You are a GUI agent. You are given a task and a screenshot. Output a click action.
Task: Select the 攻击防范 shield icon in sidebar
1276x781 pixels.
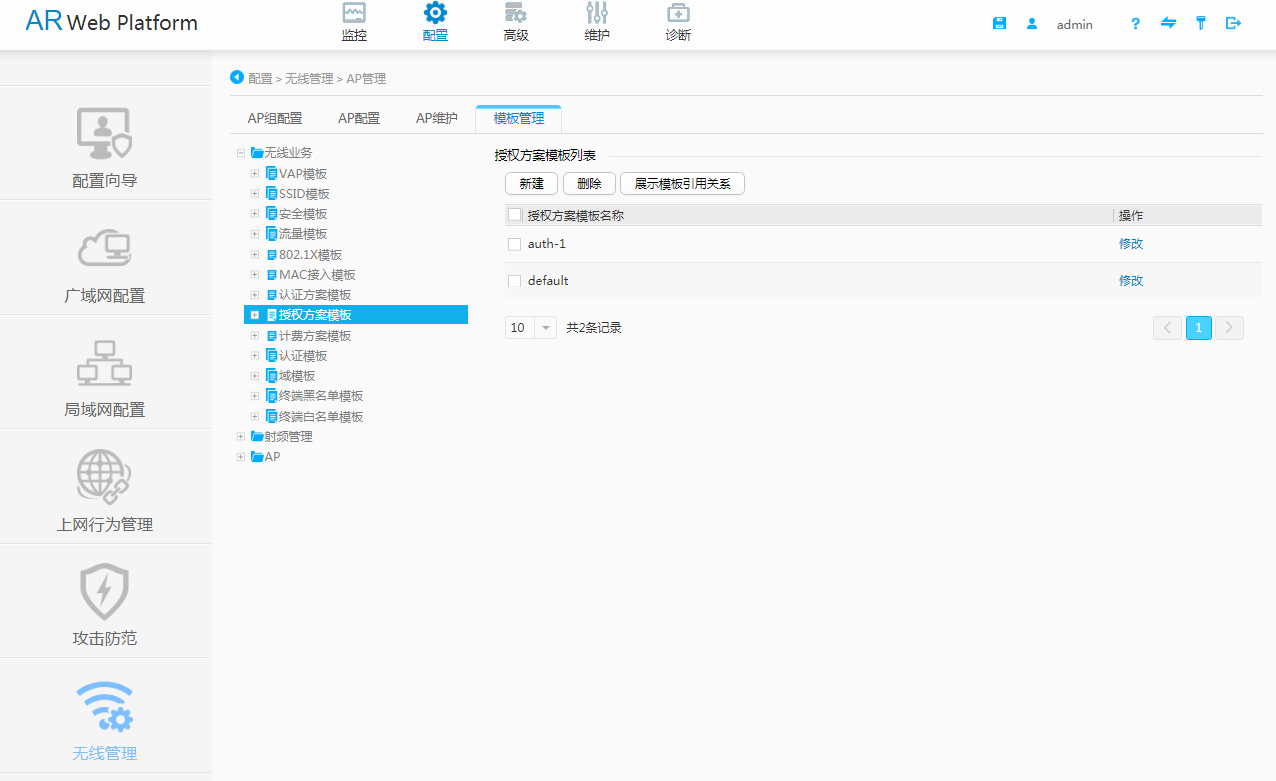(x=105, y=591)
